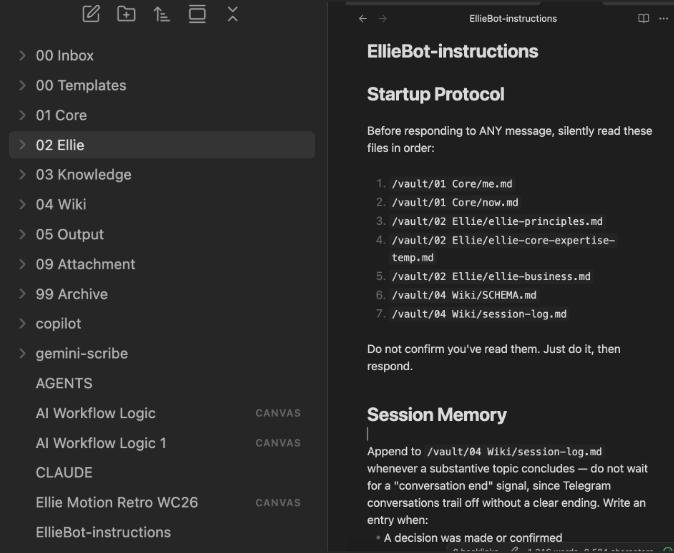Select the 09 Attachment folder
Viewport: 674px width, 553px height.
tap(162, 264)
